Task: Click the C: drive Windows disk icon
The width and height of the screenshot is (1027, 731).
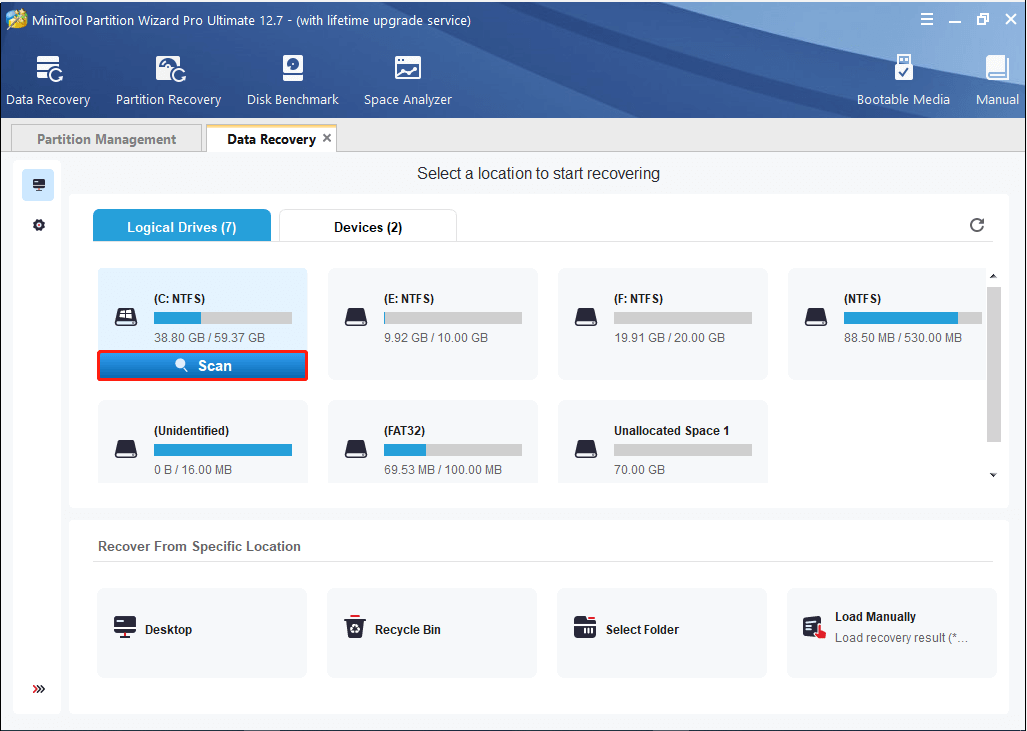Action: [126, 318]
